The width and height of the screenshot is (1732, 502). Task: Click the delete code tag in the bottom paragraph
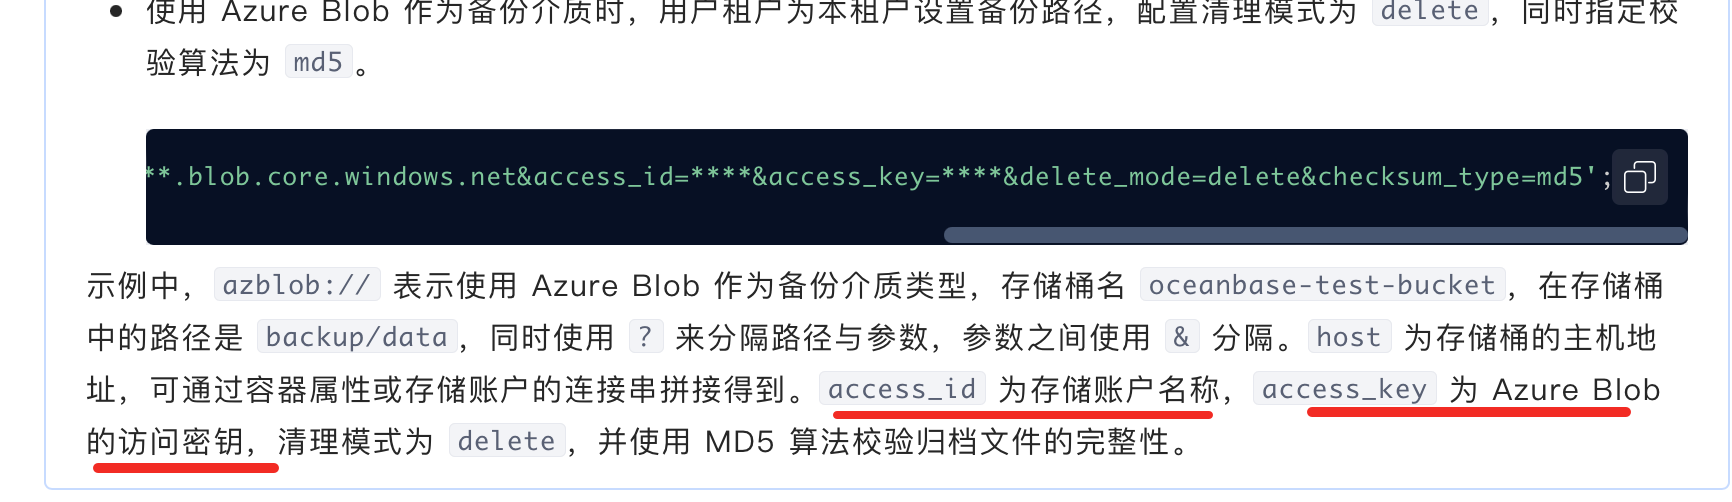507,441
